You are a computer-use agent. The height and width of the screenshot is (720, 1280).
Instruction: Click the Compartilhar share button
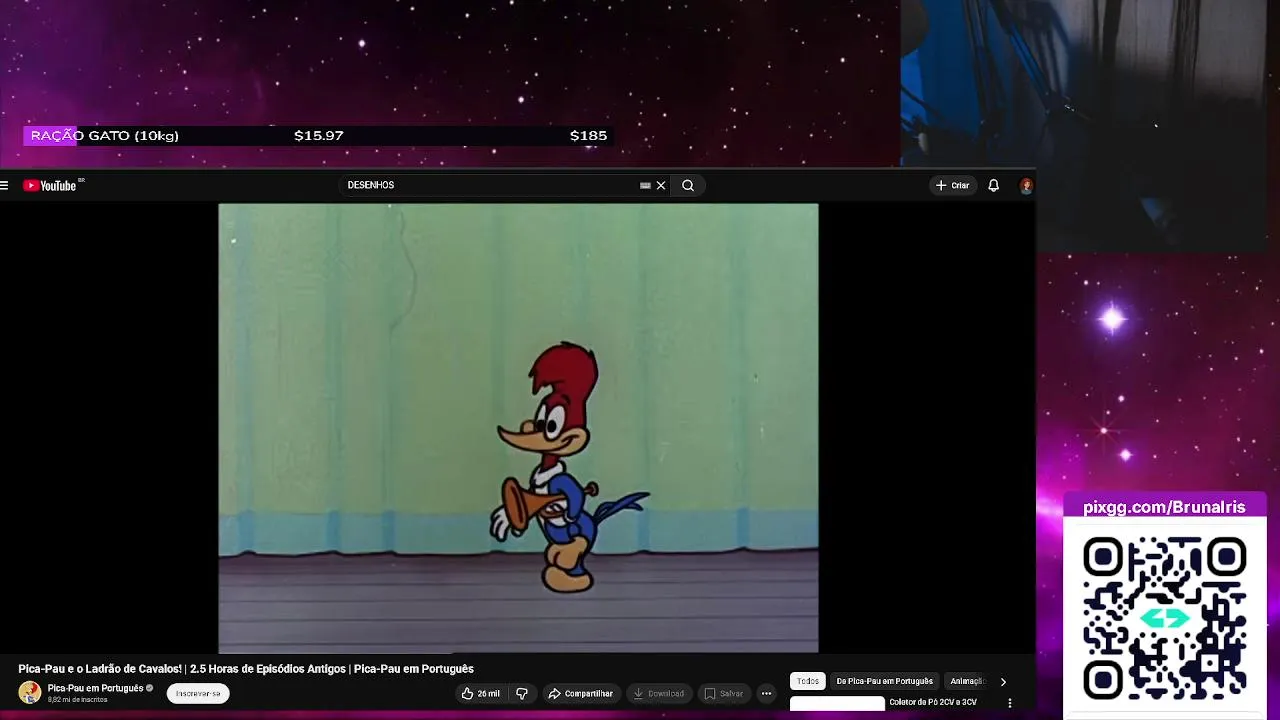(580, 693)
